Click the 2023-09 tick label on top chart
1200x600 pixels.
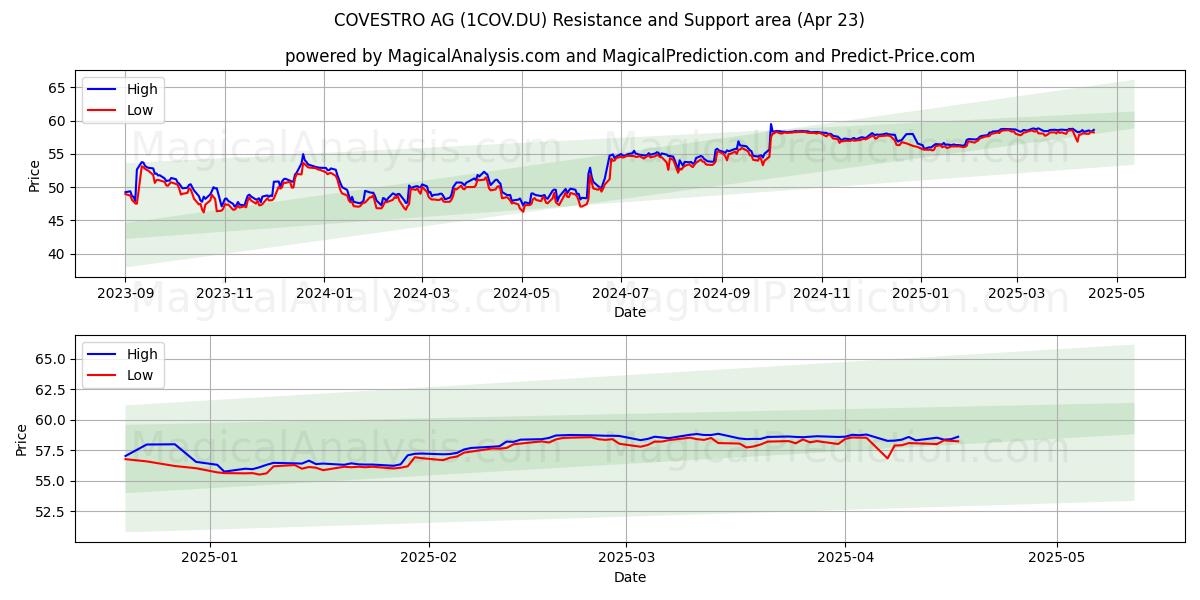(x=125, y=295)
